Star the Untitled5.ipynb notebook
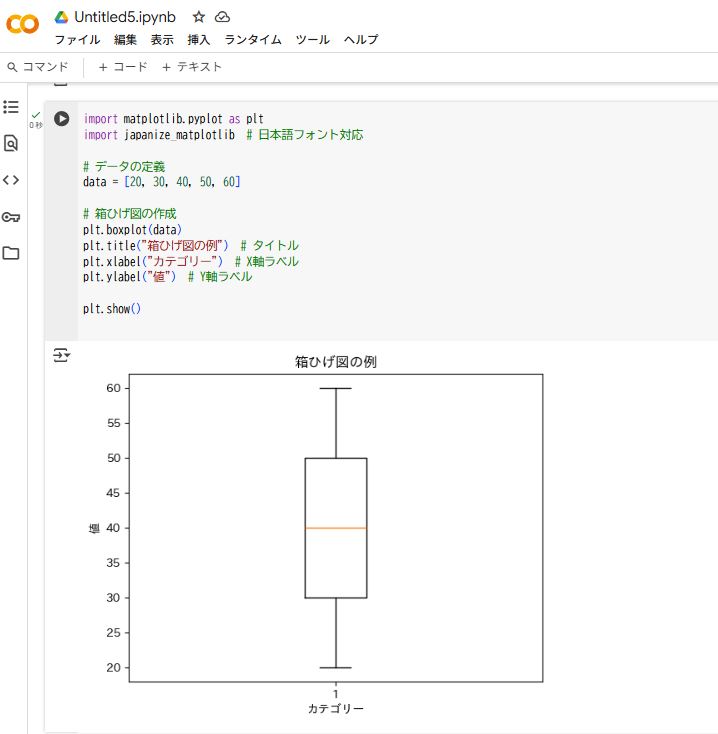This screenshot has height=734, width=718. 199,17
